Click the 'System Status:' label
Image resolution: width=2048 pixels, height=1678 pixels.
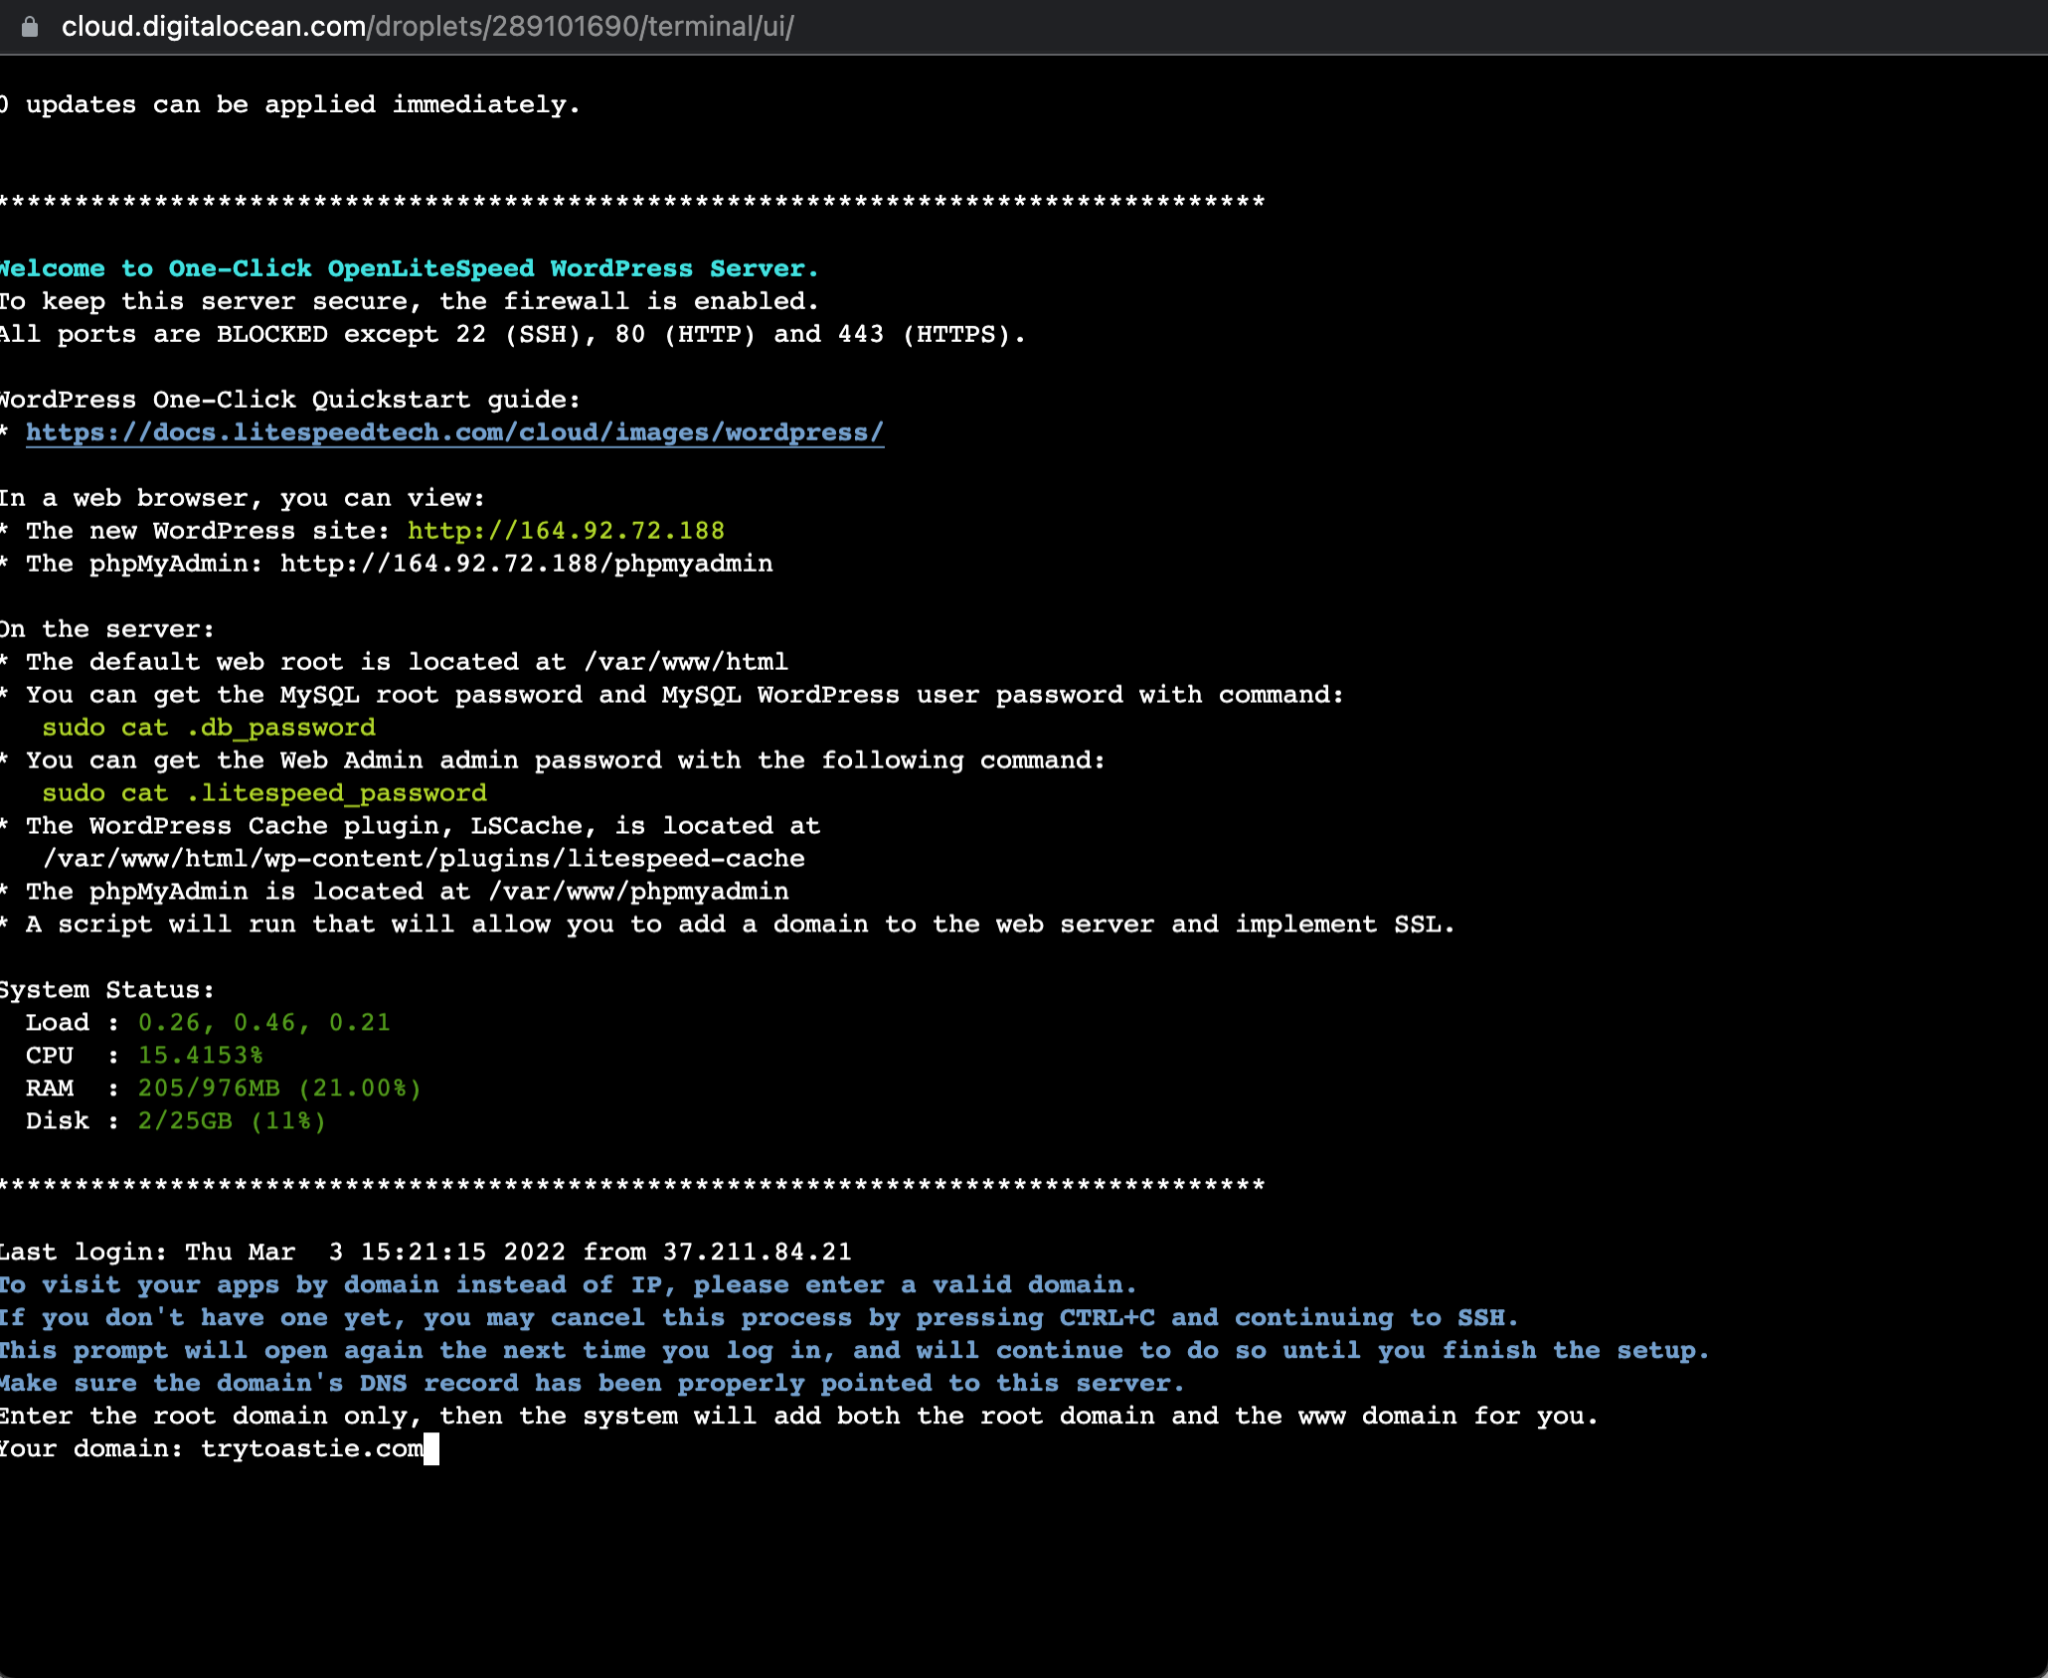click(107, 991)
